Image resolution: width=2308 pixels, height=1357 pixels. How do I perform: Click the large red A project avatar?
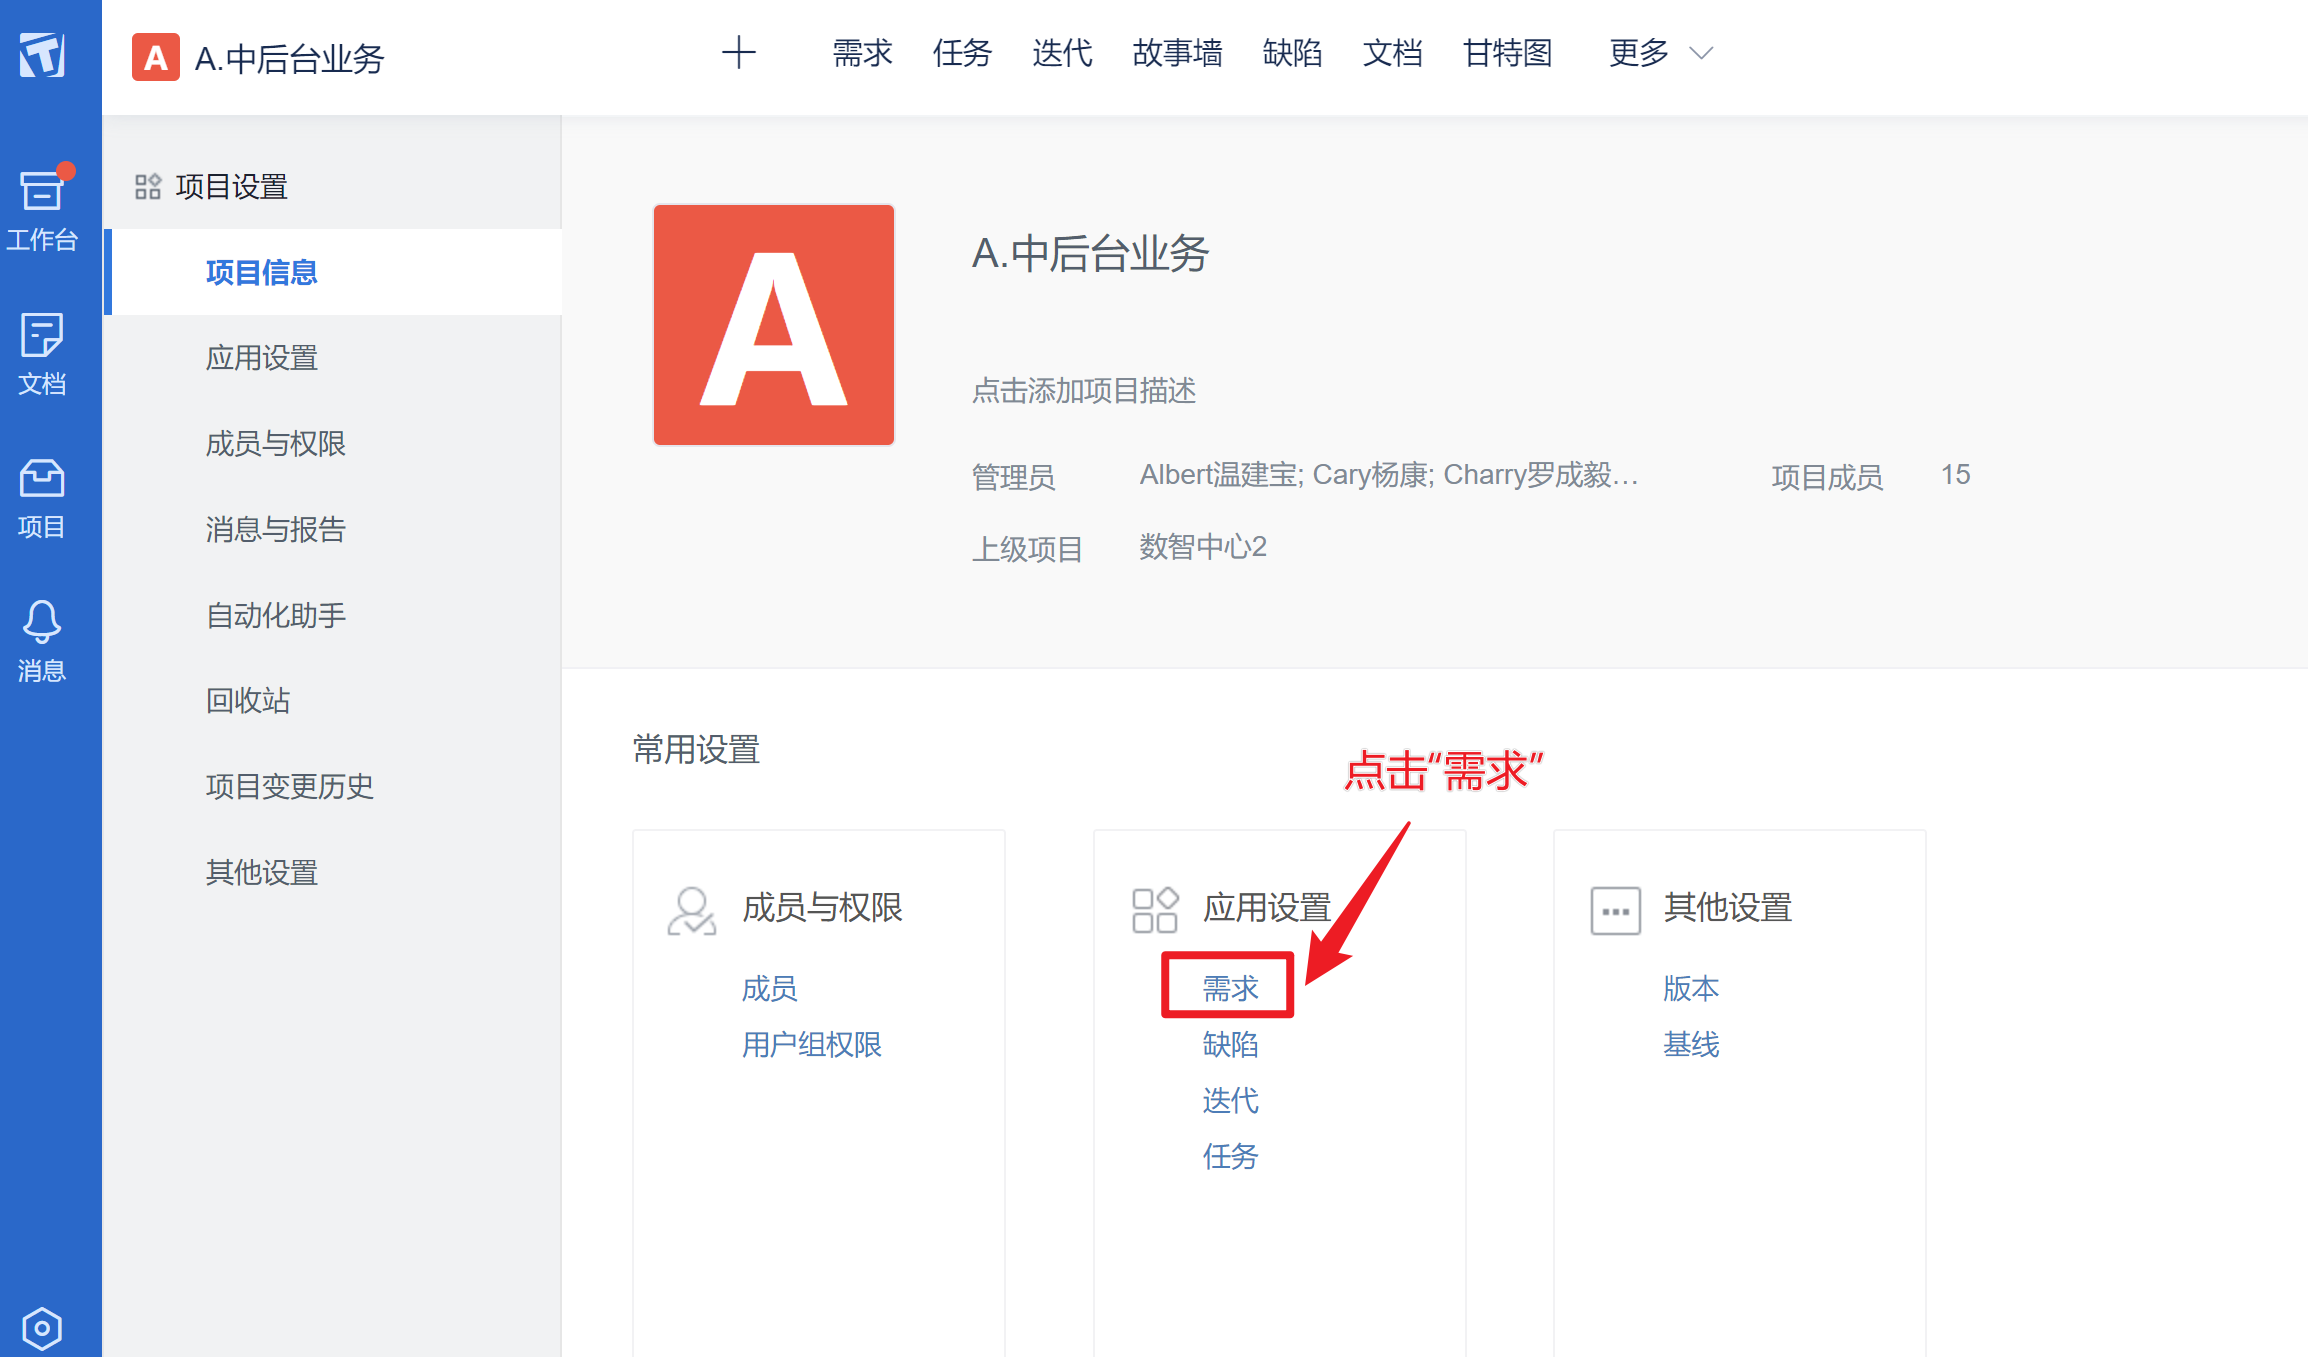774,325
